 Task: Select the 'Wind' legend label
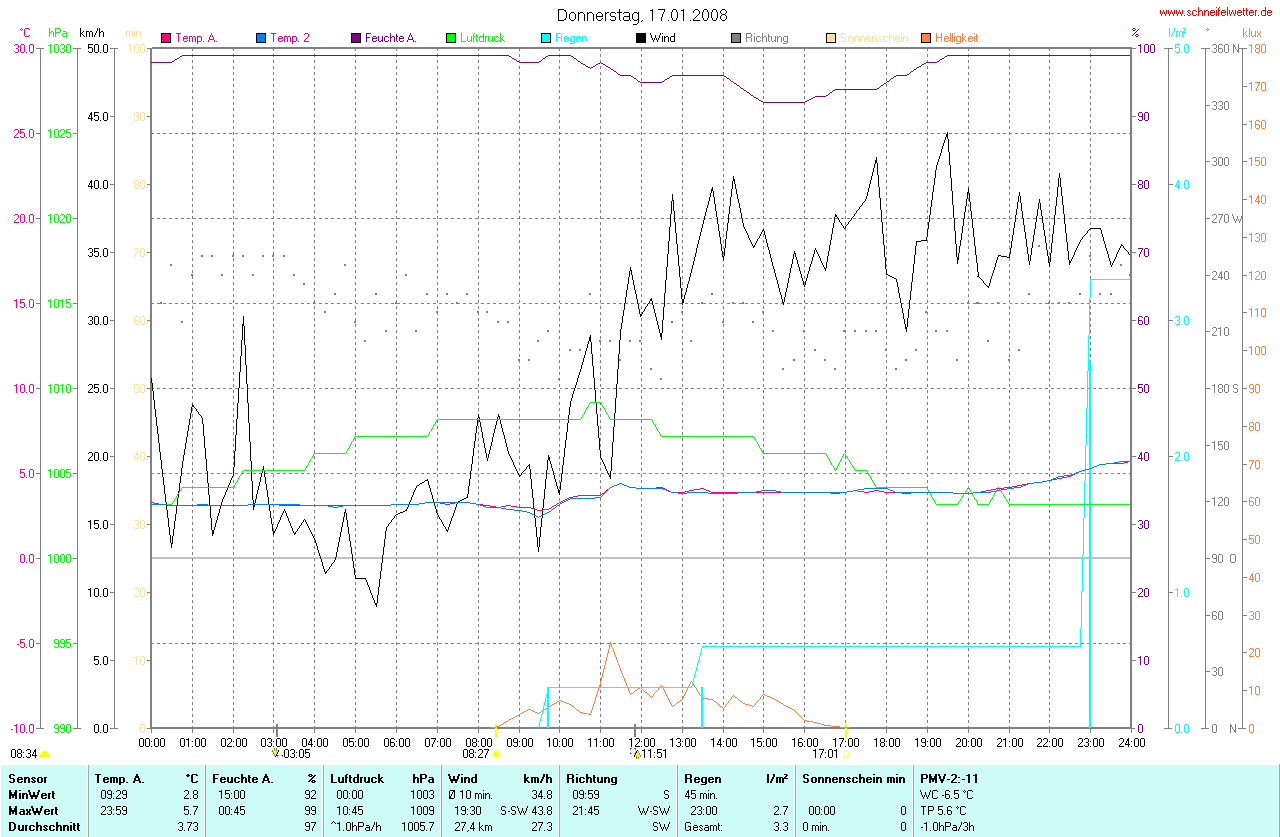[662, 38]
